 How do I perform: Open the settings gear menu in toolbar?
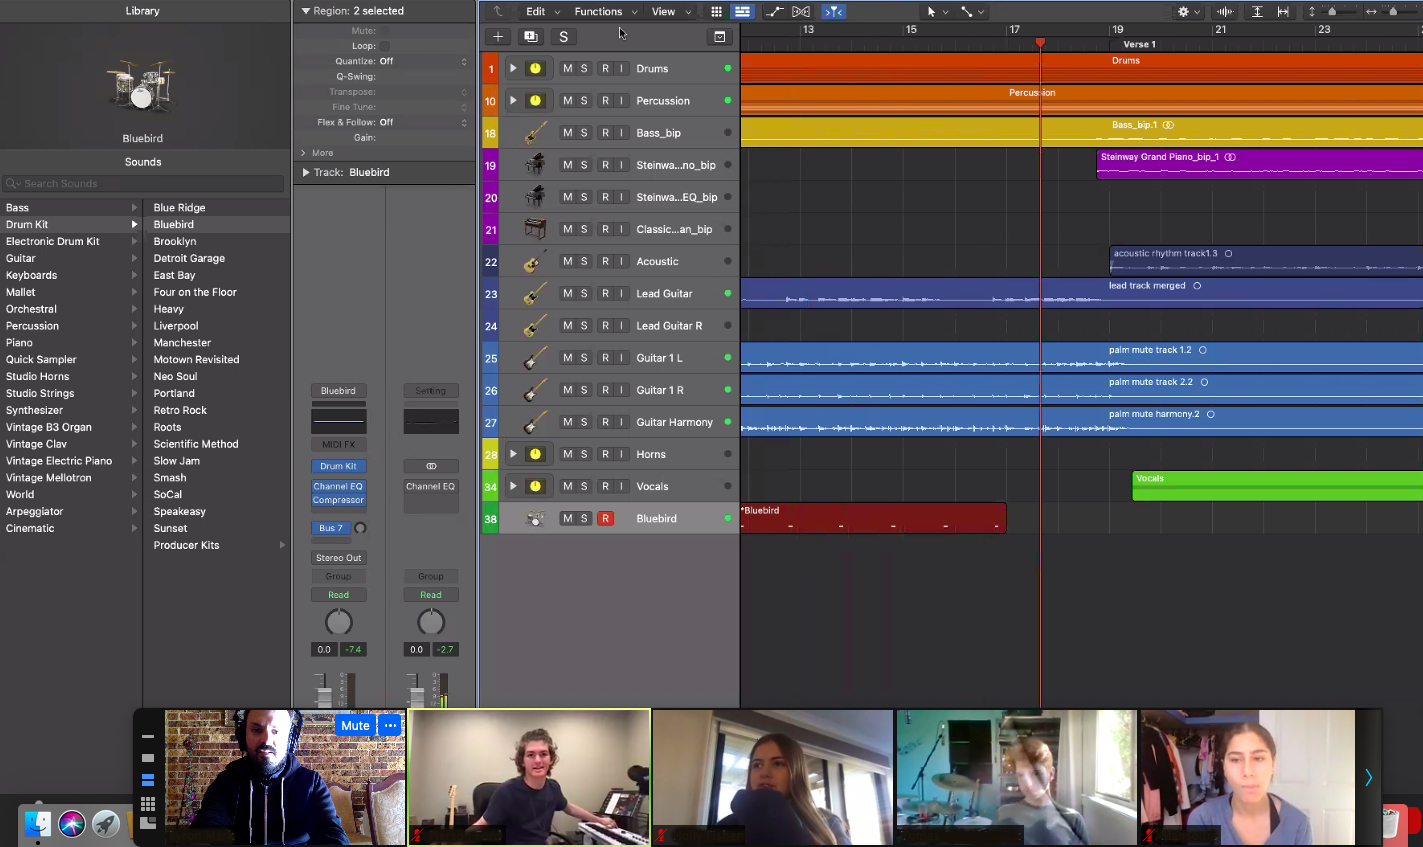[x=1188, y=12]
